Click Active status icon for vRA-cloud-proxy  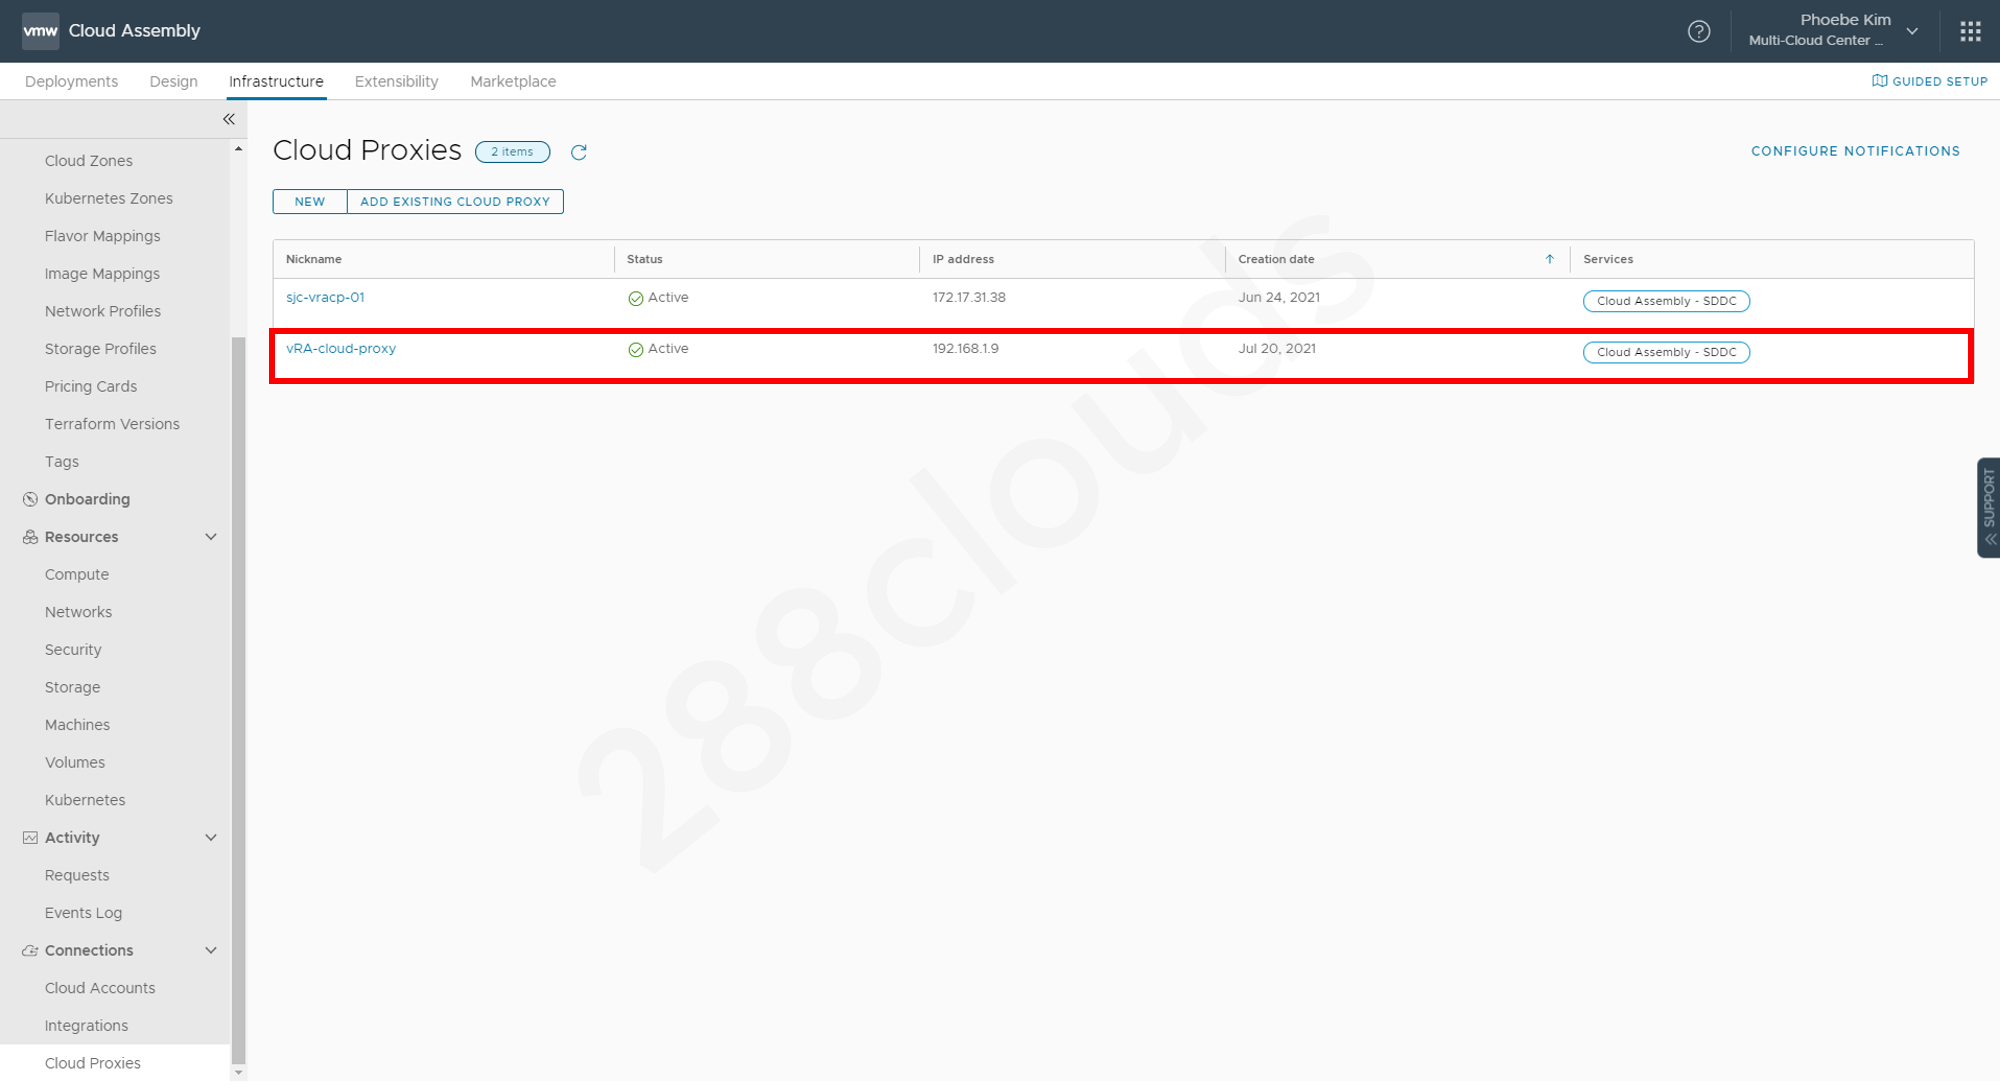[635, 350]
